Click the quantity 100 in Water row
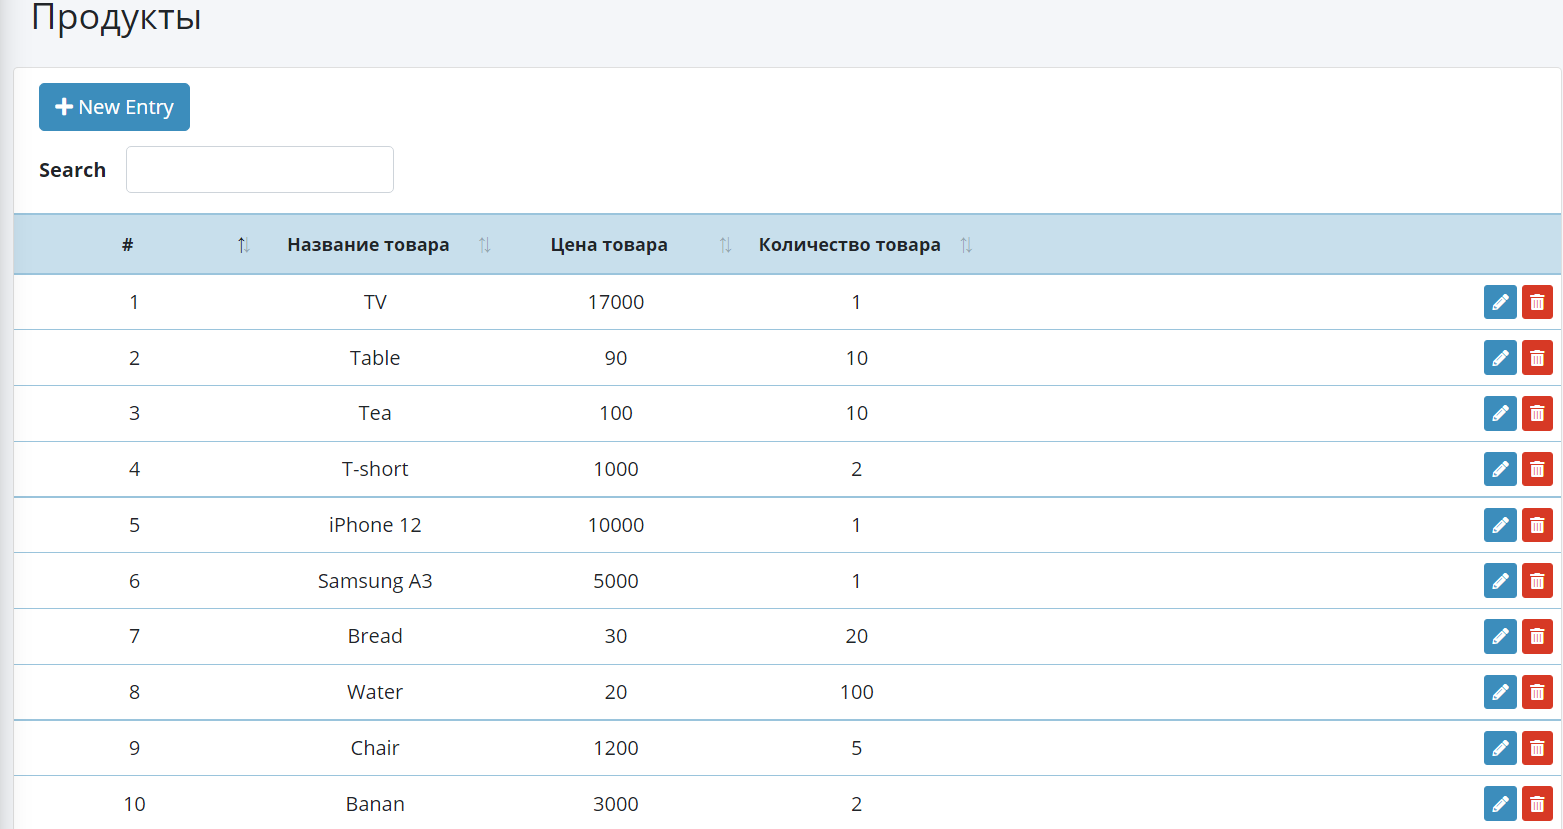This screenshot has width=1563, height=829. (857, 692)
